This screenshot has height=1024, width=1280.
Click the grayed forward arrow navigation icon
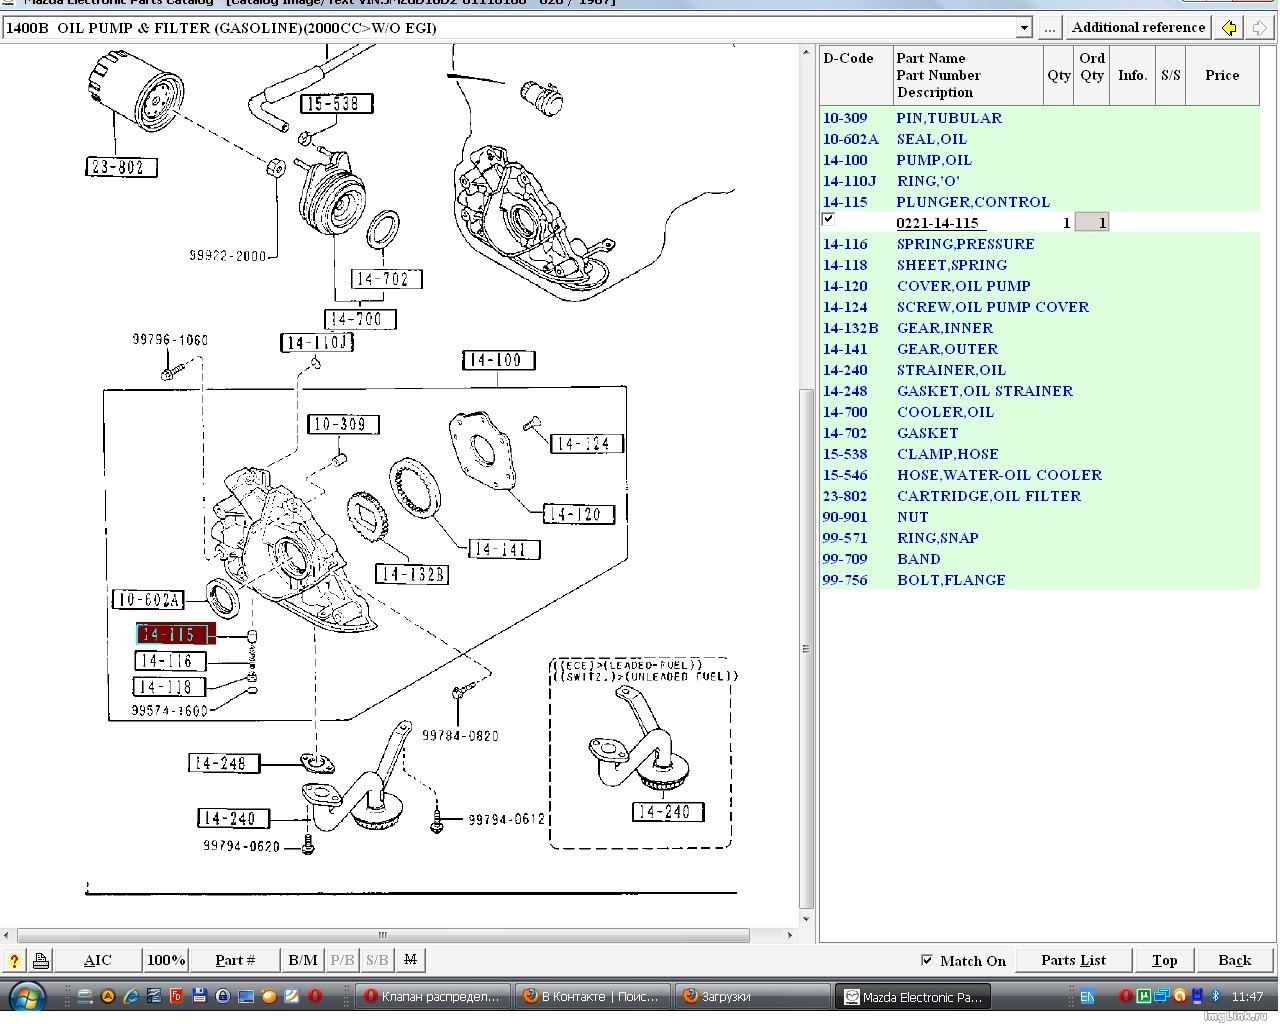pyautogui.click(x=1259, y=28)
